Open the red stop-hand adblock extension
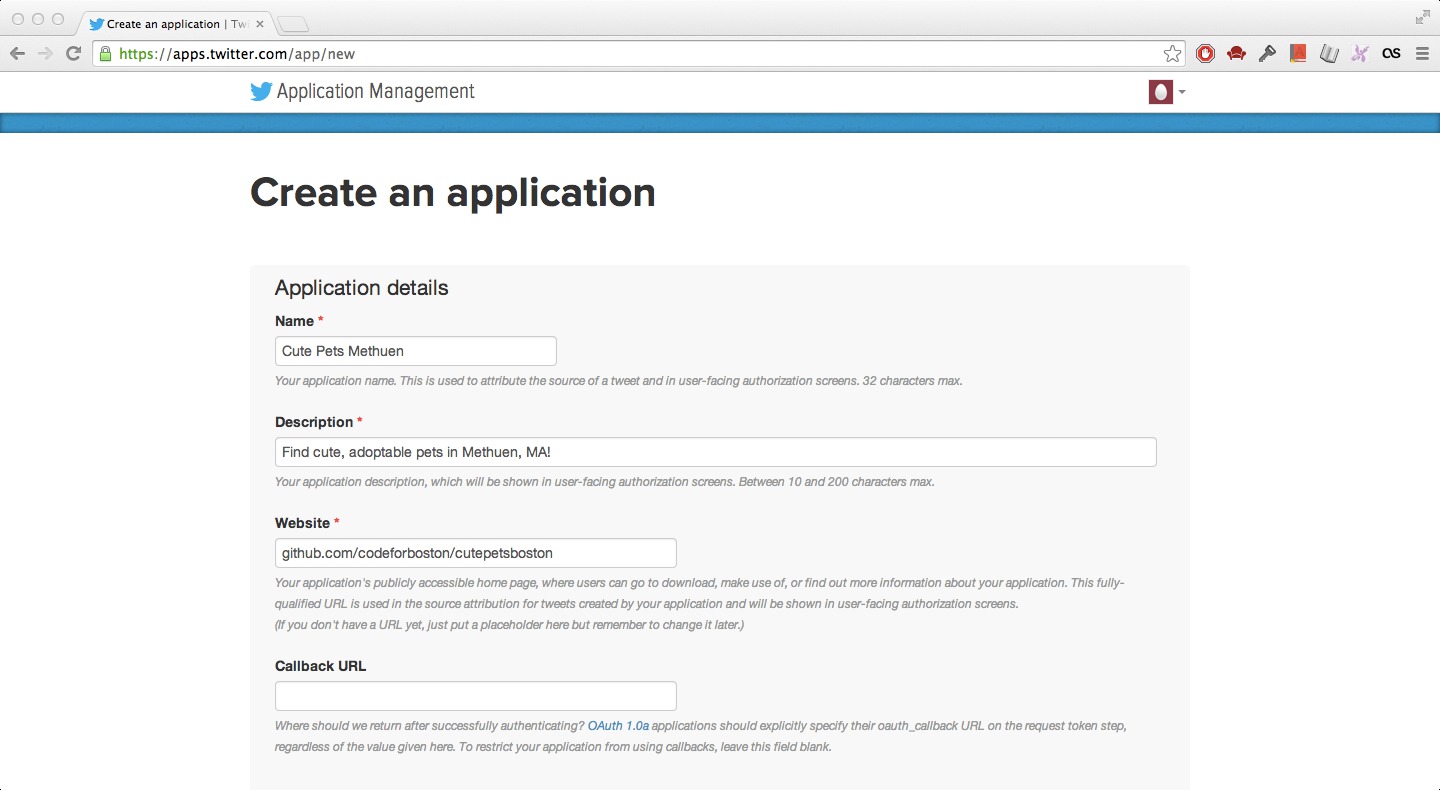 pos(1205,54)
